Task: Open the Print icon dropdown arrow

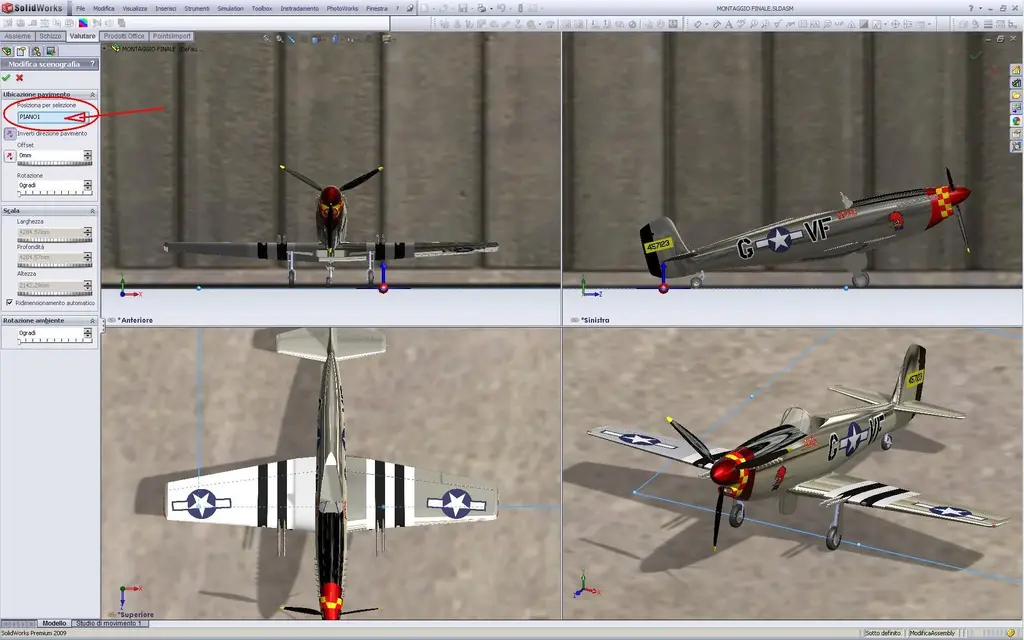Action: pyautogui.click(x=490, y=8)
